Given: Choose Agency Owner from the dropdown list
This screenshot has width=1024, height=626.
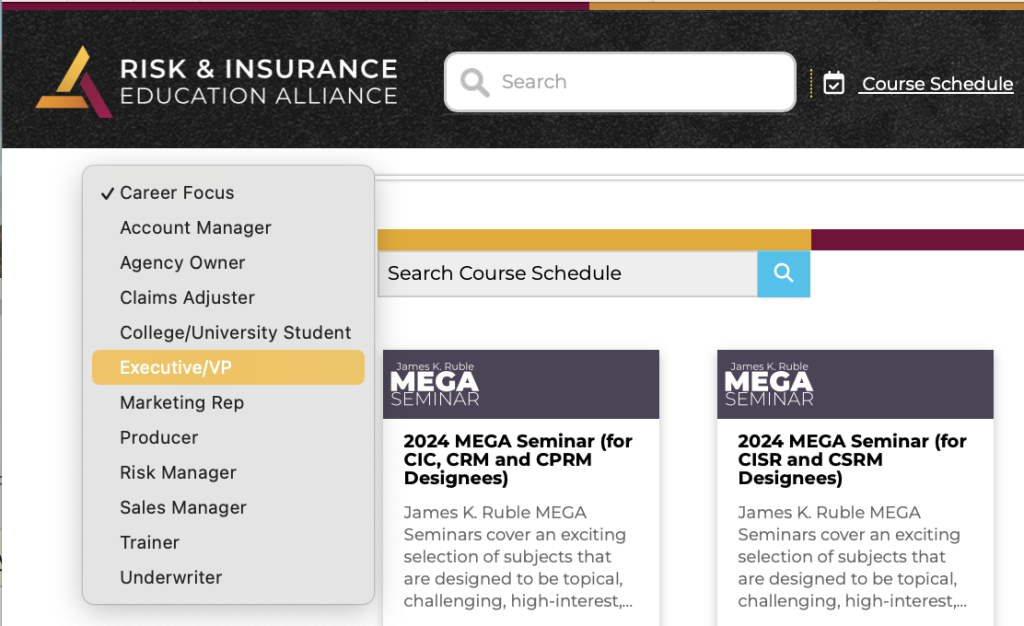Looking at the screenshot, I should 228,262.
